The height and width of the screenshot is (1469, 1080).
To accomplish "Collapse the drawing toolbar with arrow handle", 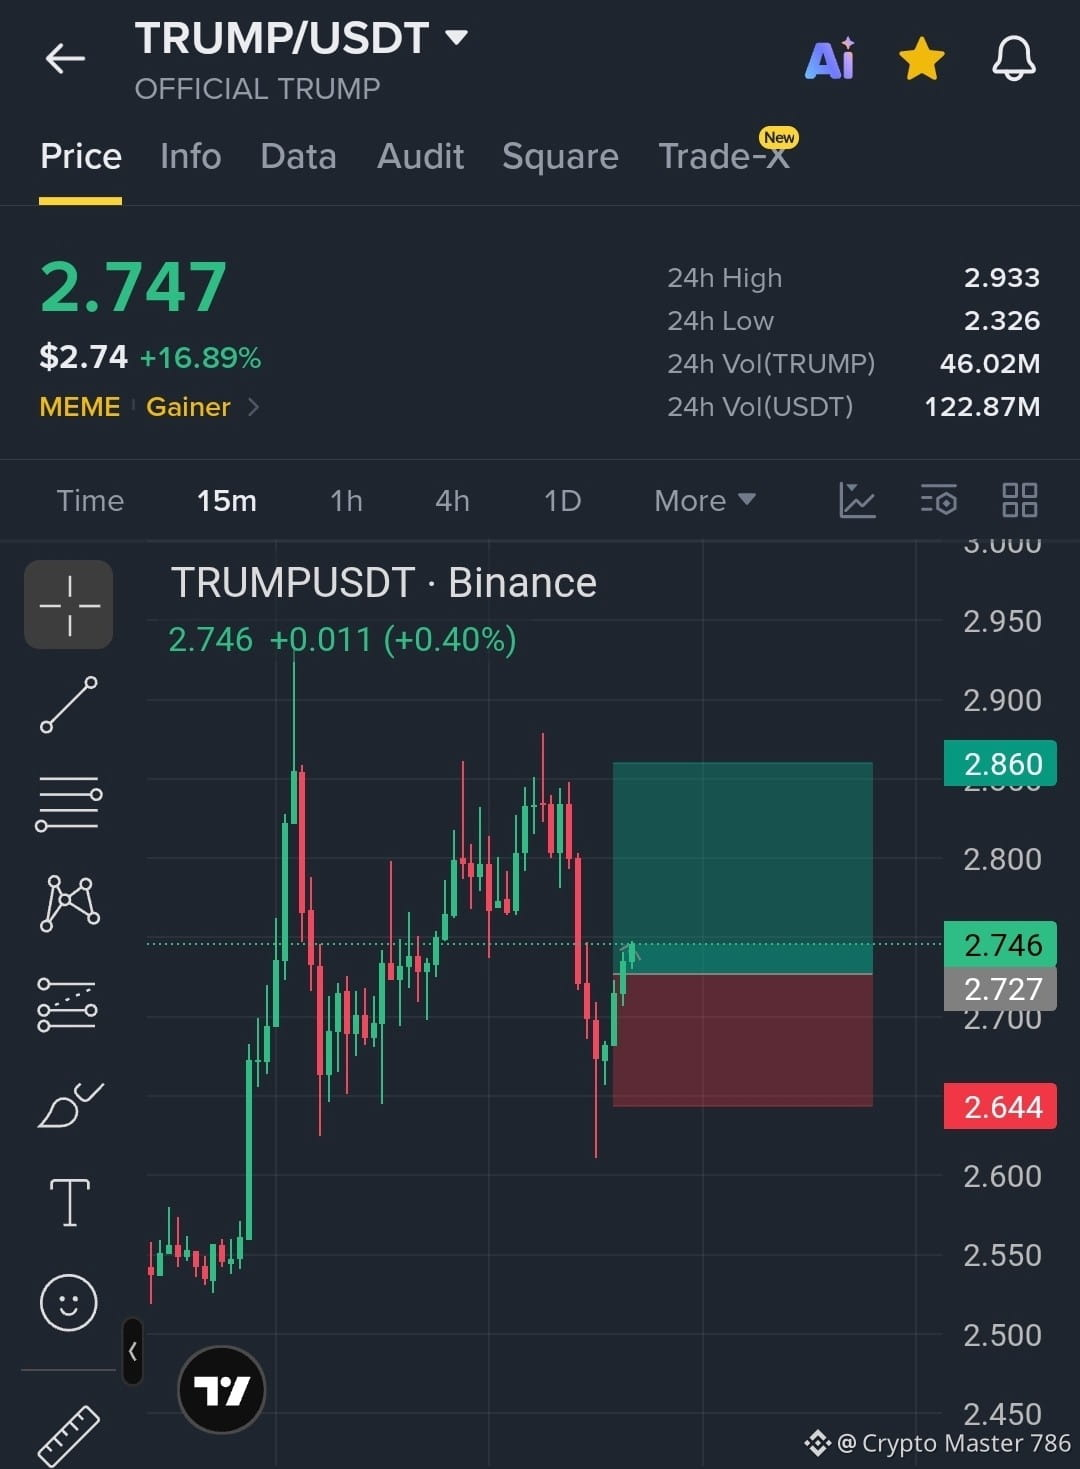I will coord(132,1351).
